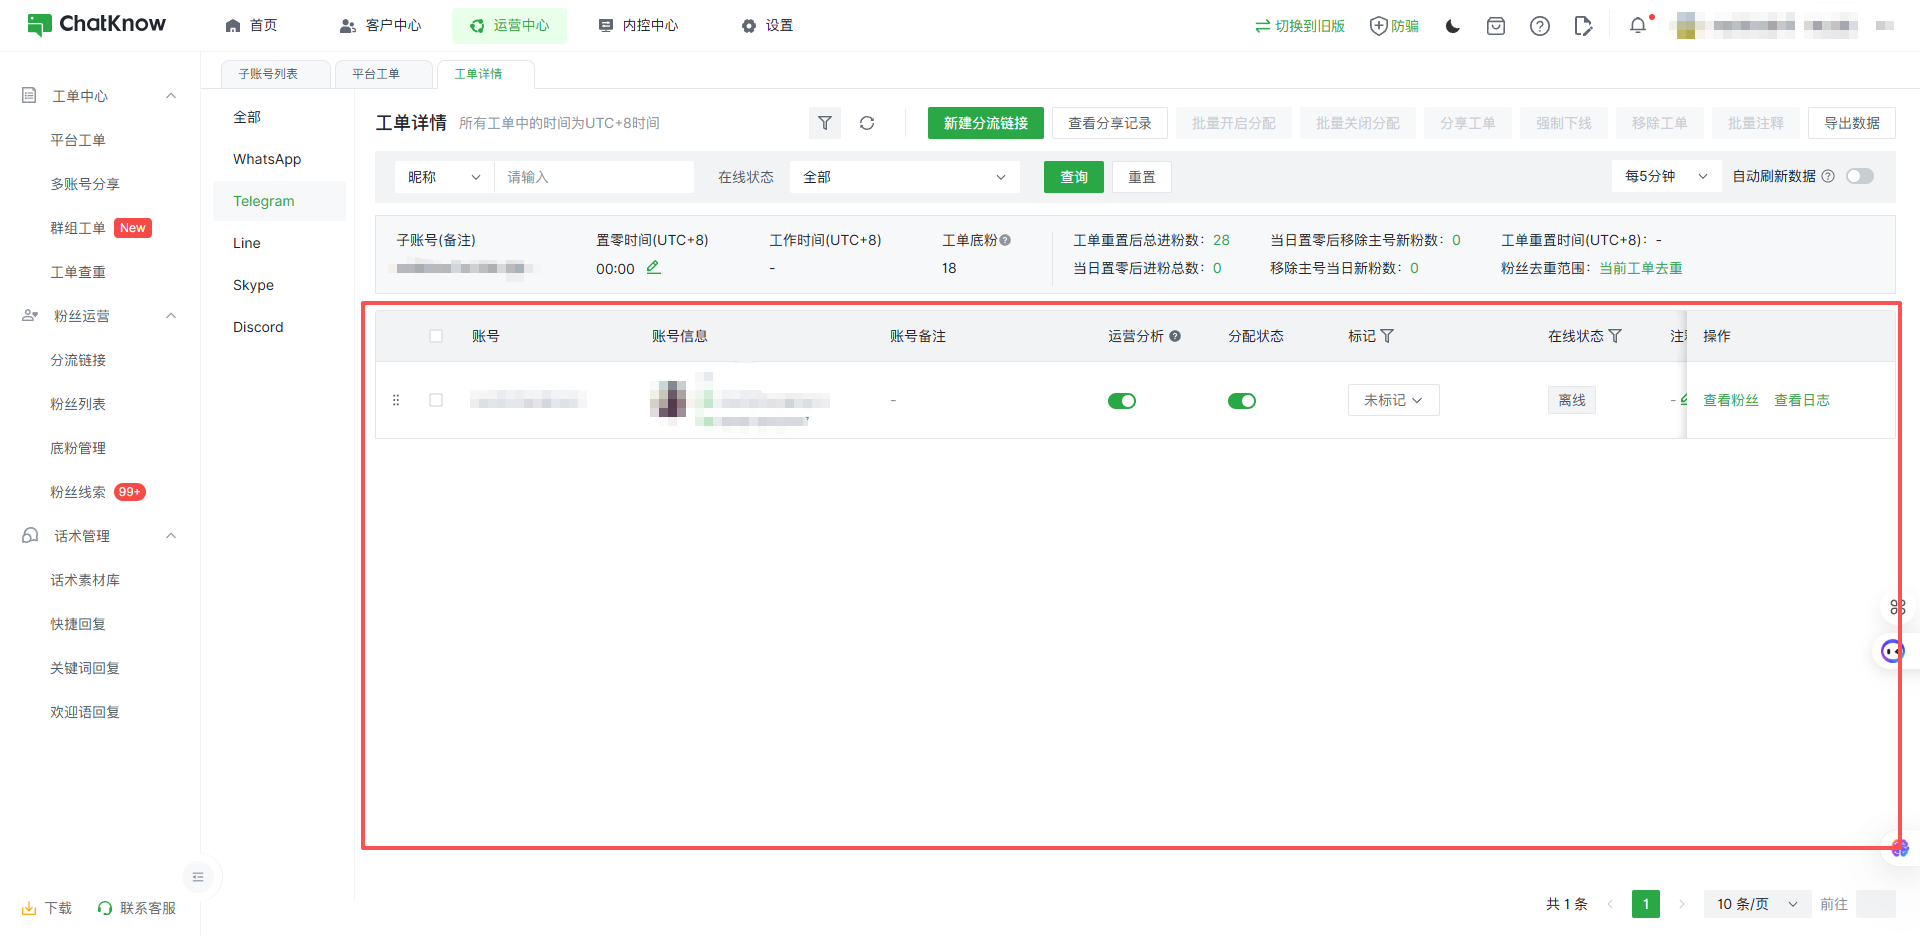Check the select-all checkbox in table header
Viewport: 1920px width, 936px height.
click(x=436, y=336)
